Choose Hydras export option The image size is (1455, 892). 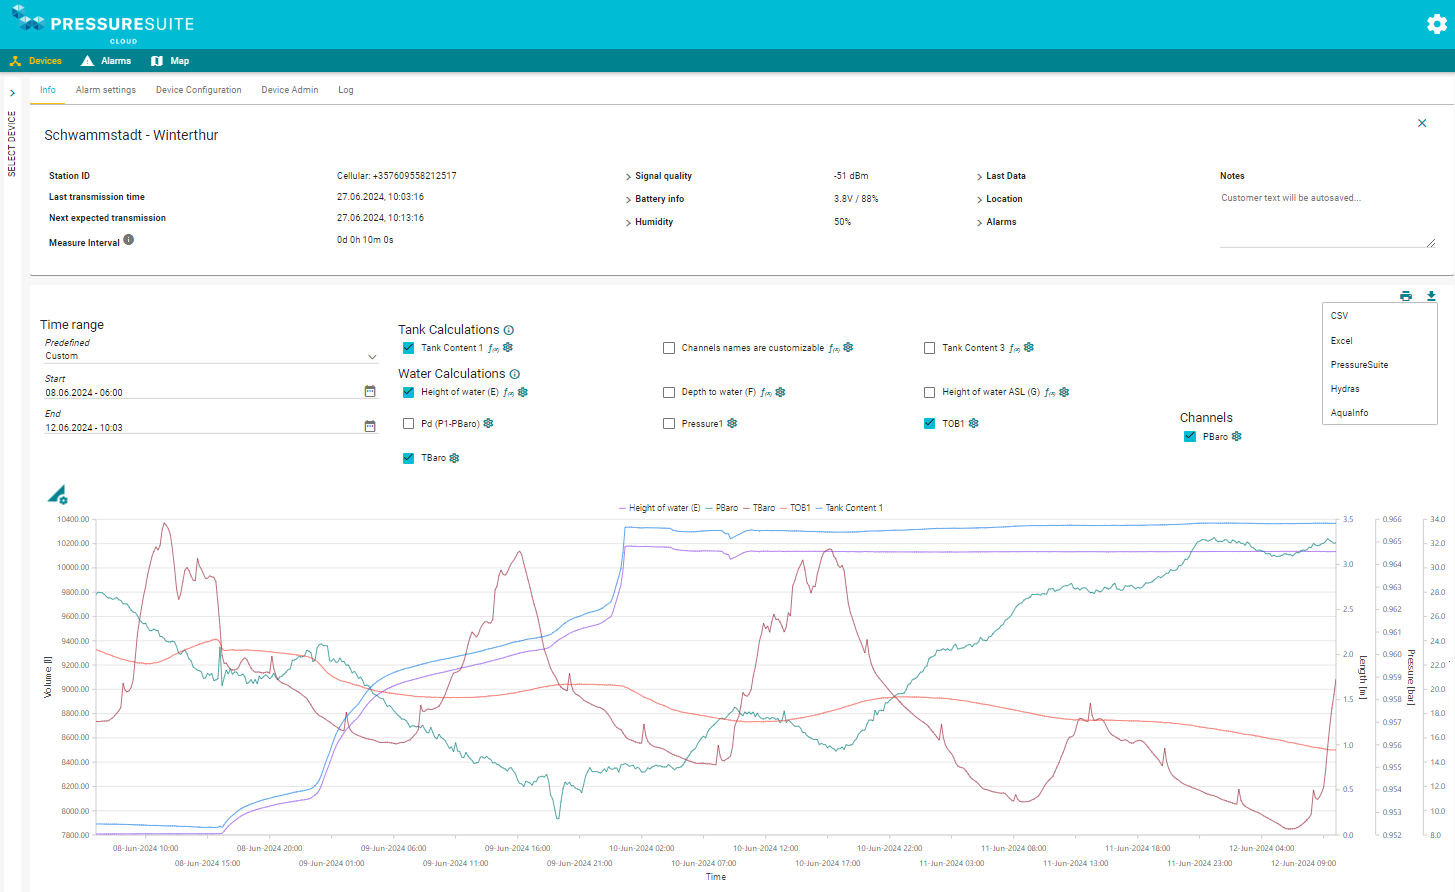(1380, 389)
